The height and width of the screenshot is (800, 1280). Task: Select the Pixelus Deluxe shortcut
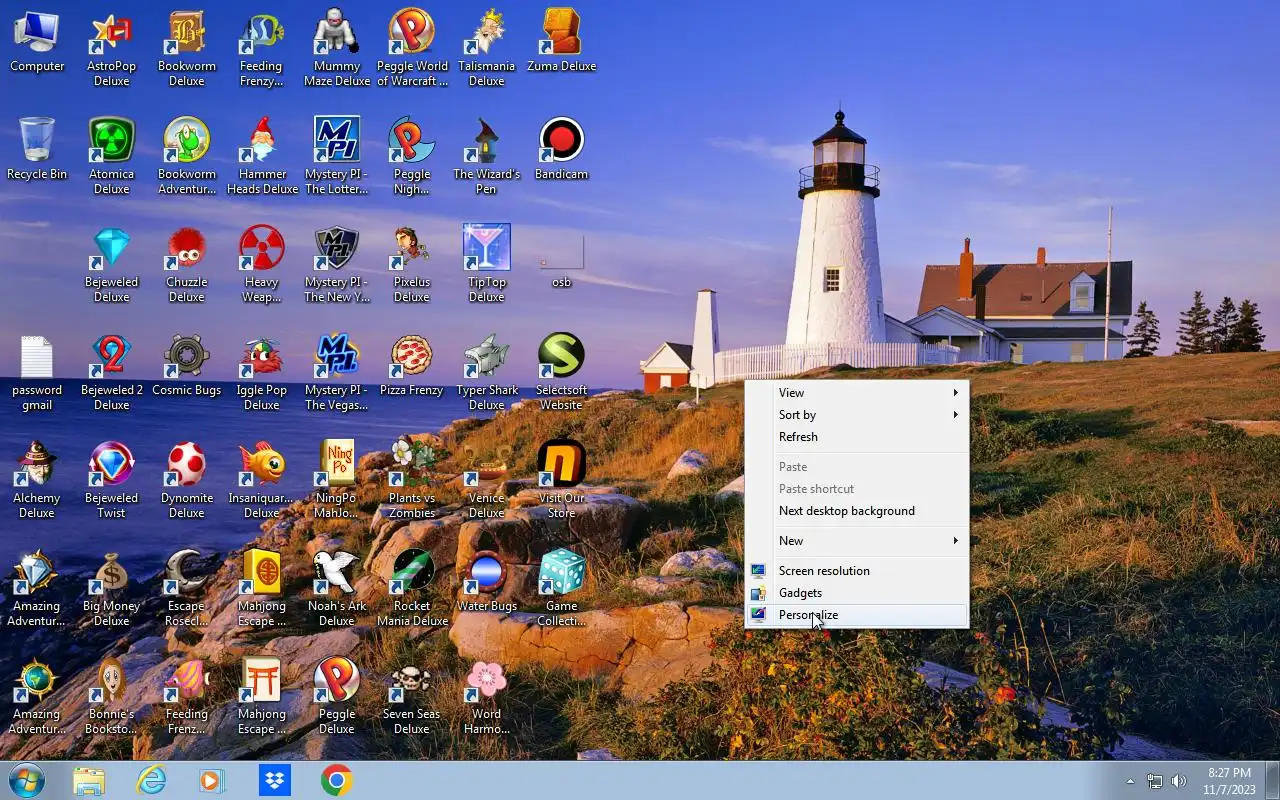pyautogui.click(x=412, y=264)
